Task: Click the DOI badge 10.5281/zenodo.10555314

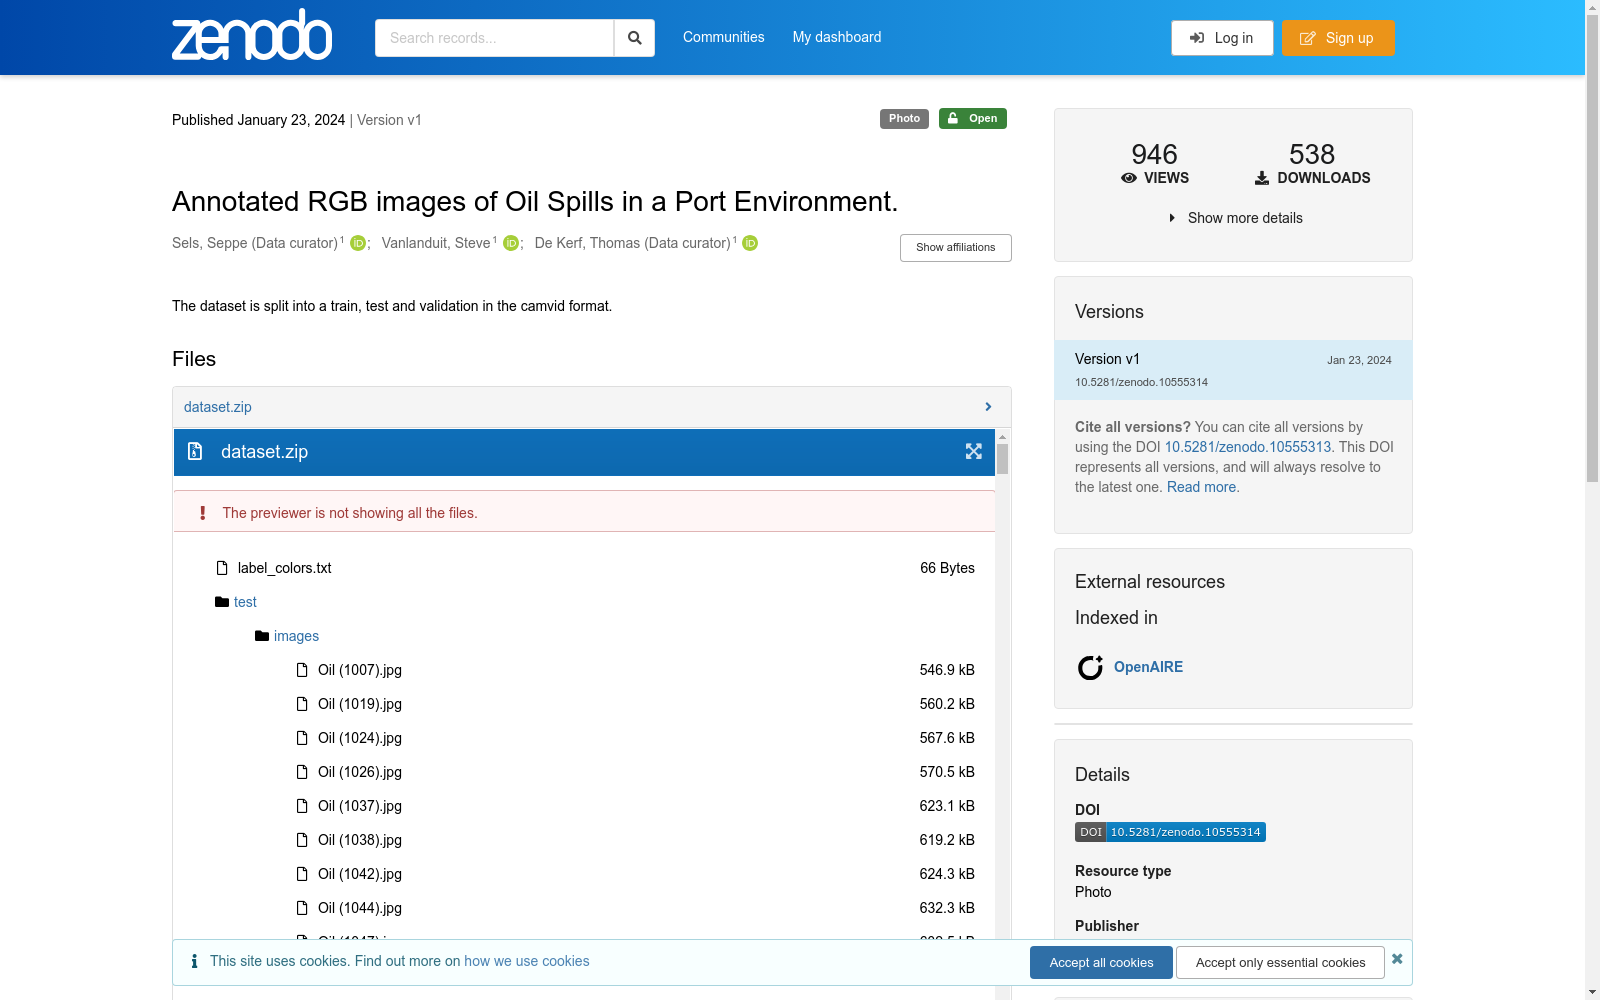Action: [x=1170, y=832]
